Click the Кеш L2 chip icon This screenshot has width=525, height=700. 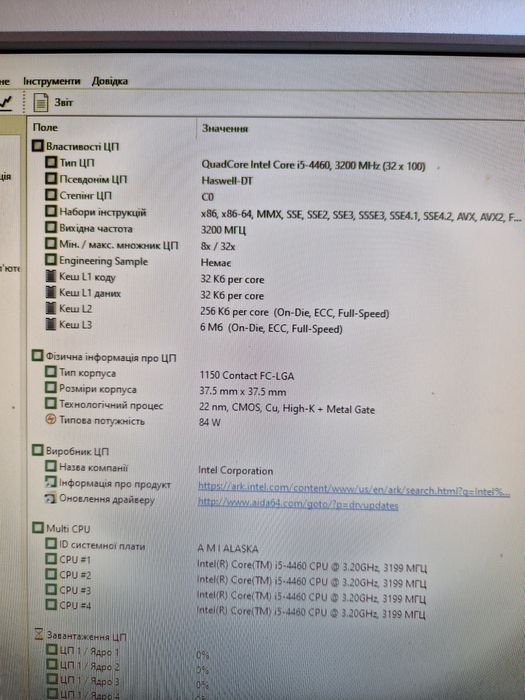coord(51,308)
